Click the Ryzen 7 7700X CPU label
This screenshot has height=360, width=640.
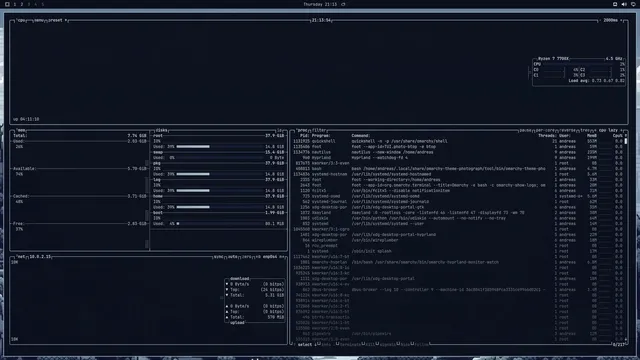(x=553, y=59)
